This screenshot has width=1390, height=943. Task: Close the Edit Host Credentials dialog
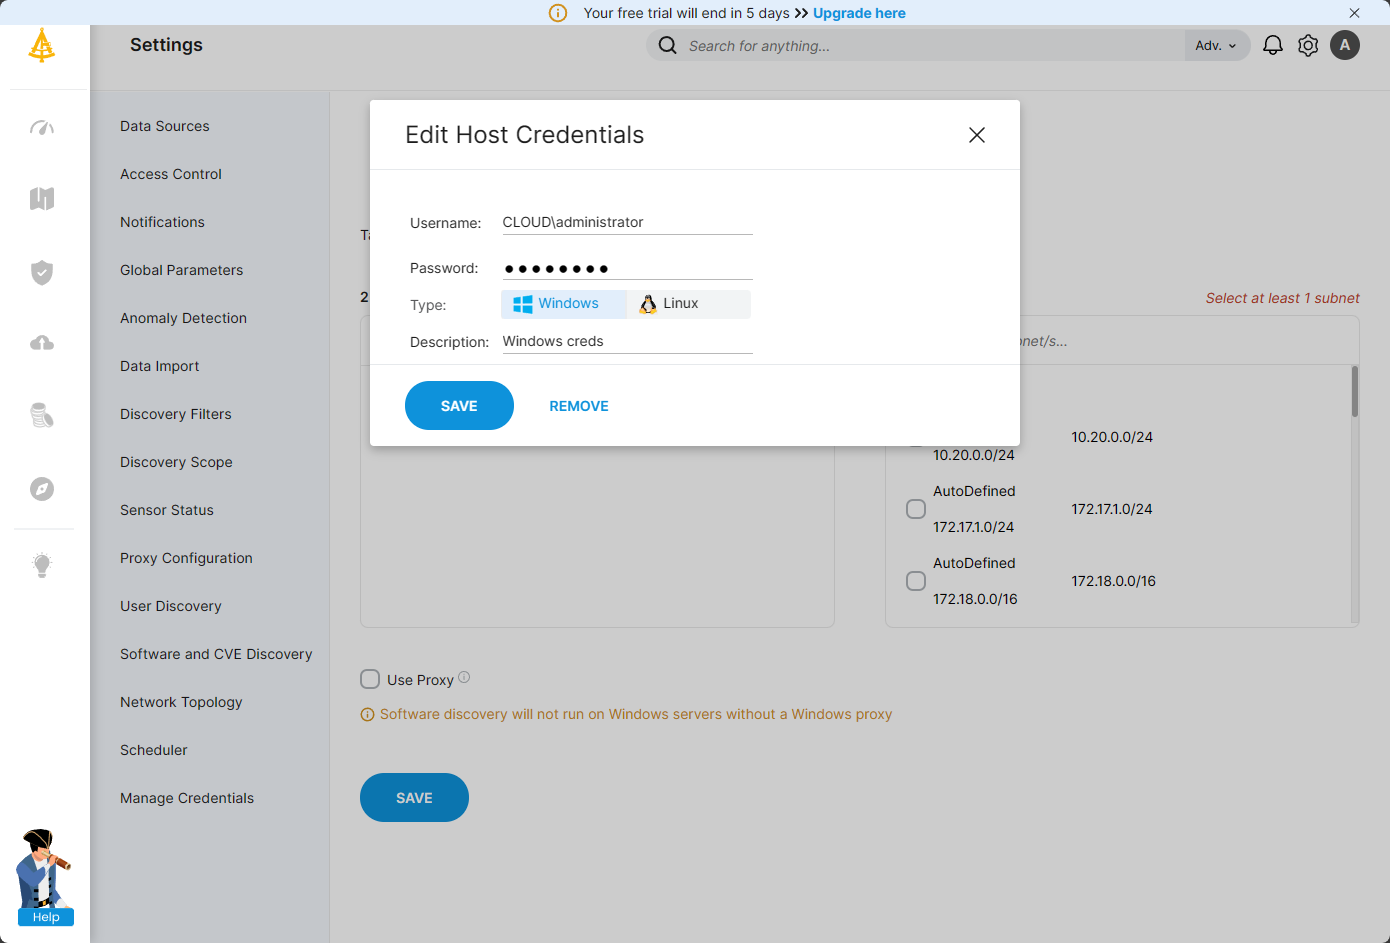pyautogui.click(x=977, y=135)
